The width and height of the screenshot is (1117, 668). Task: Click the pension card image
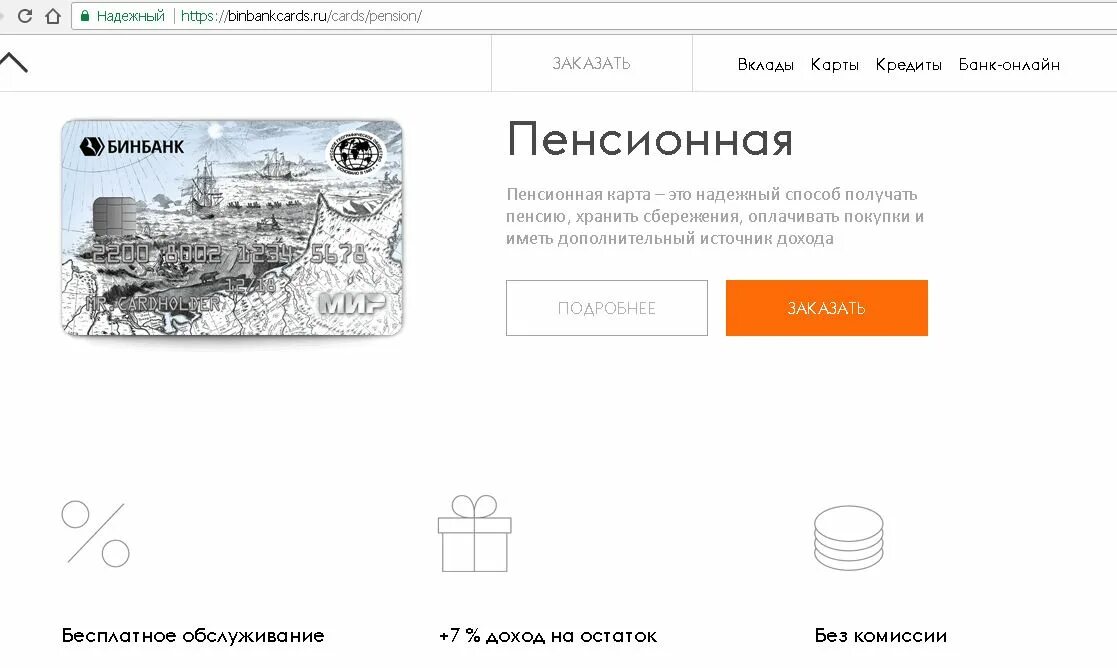232,228
